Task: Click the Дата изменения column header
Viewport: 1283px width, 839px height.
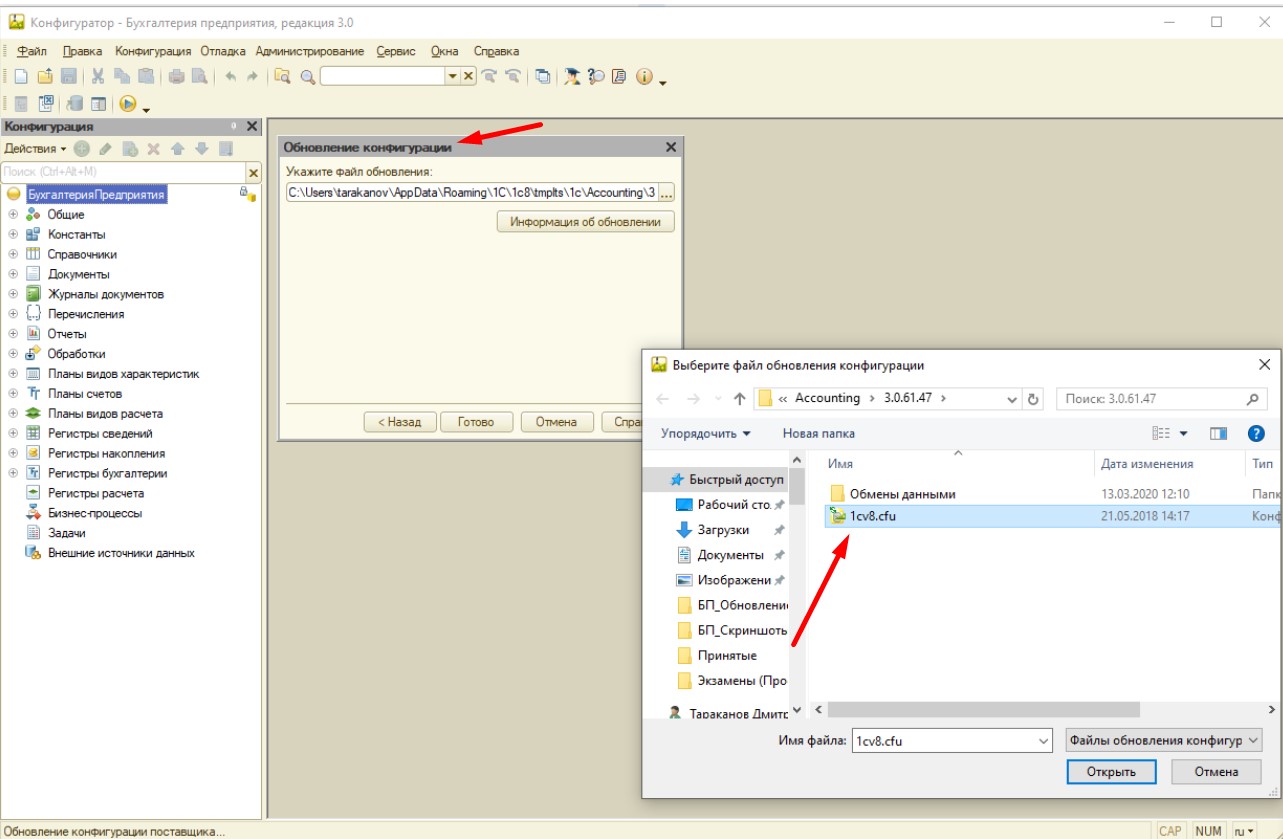Action: 1147,464
